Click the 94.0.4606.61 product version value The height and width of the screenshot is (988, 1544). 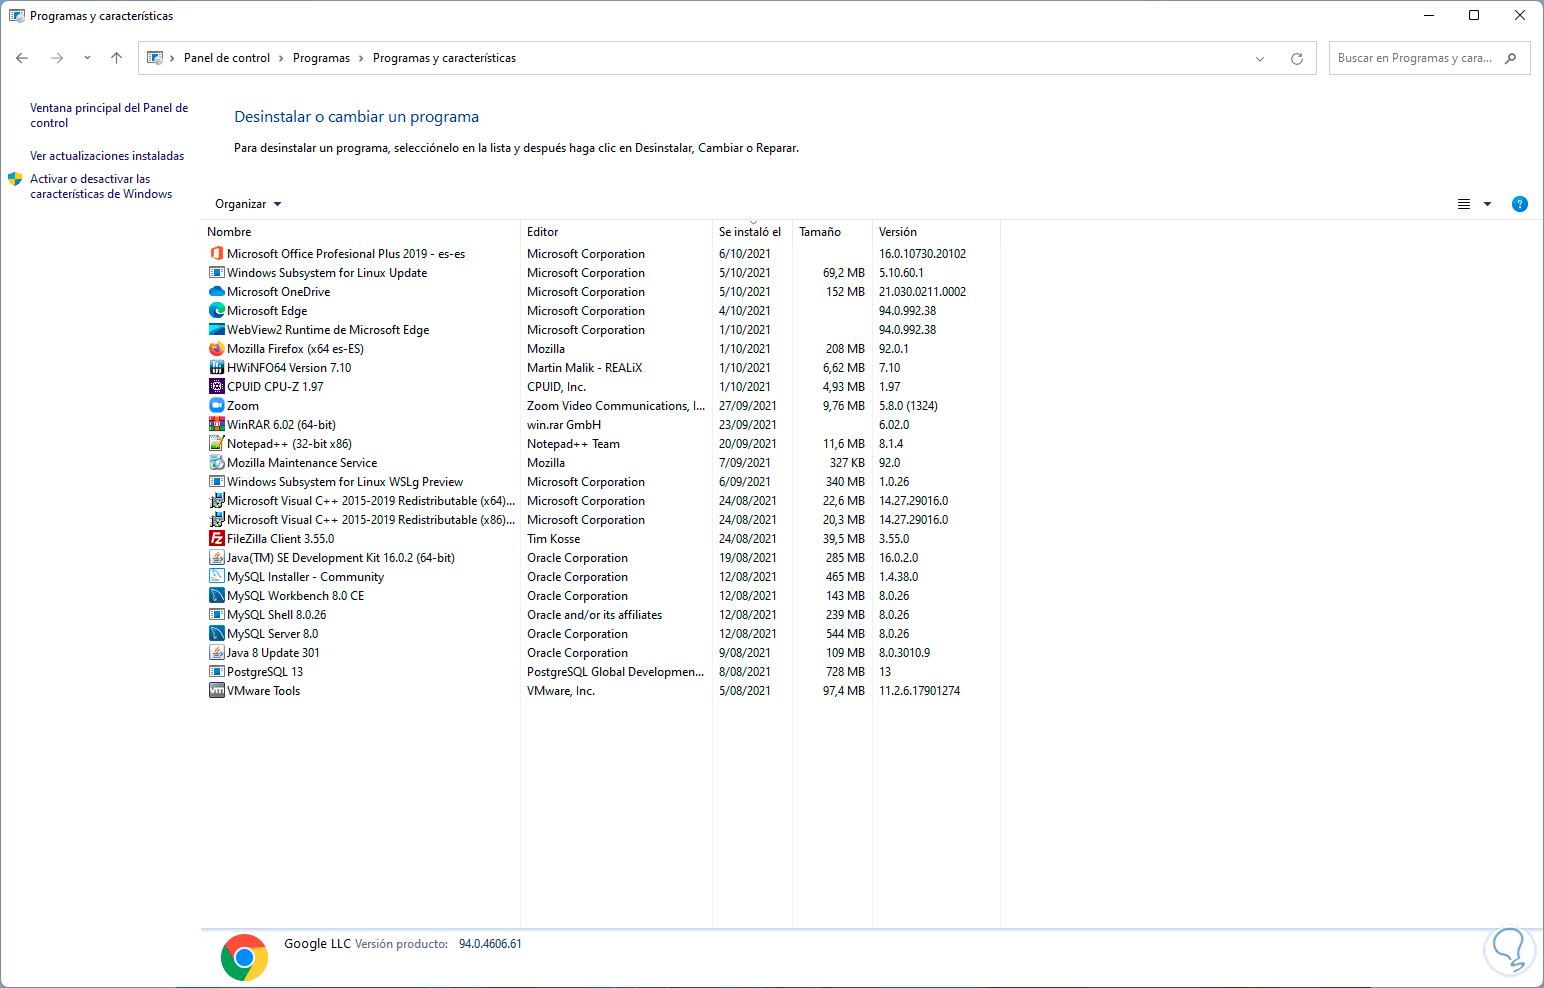coord(490,944)
